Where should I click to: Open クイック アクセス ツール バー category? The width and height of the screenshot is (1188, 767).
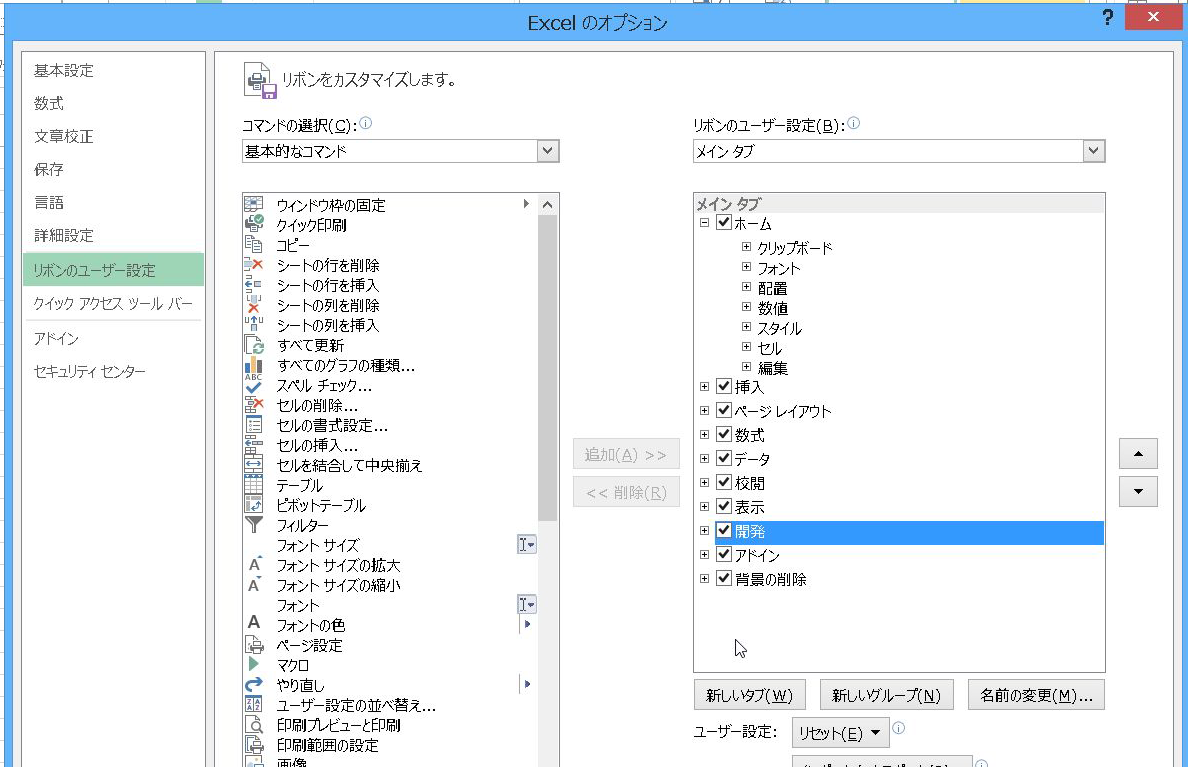coord(113,304)
